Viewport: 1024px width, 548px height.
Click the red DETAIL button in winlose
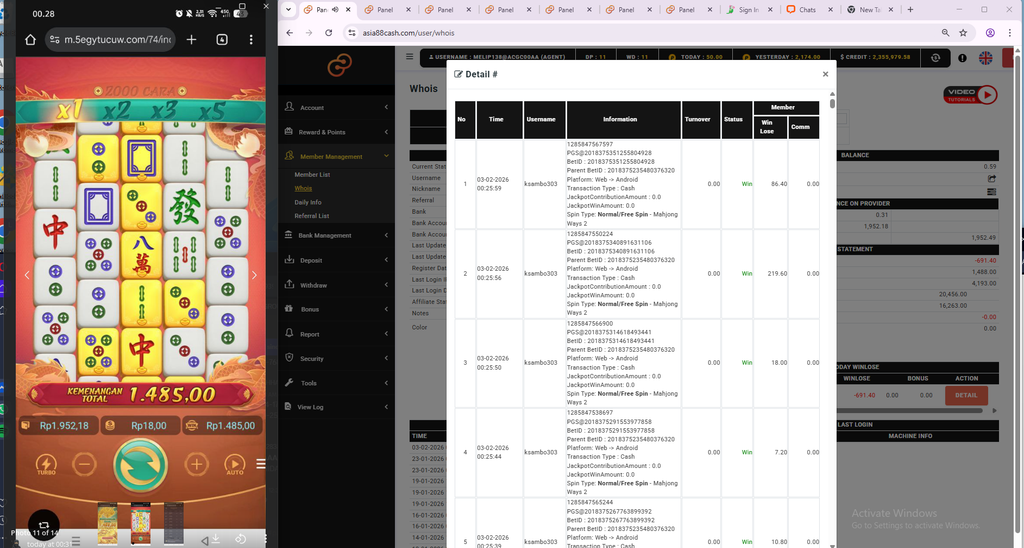(x=966, y=395)
